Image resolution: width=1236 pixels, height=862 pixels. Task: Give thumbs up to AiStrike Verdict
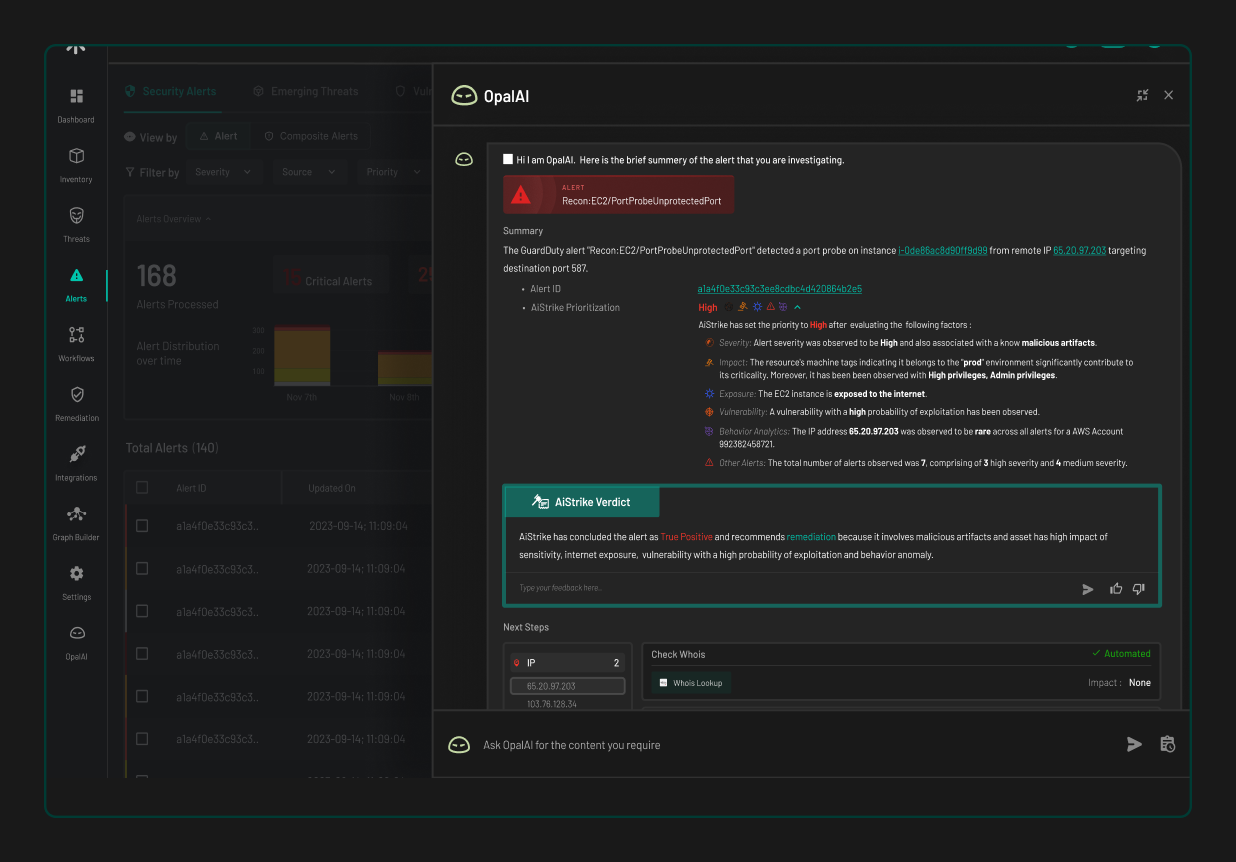pyautogui.click(x=1116, y=589)
